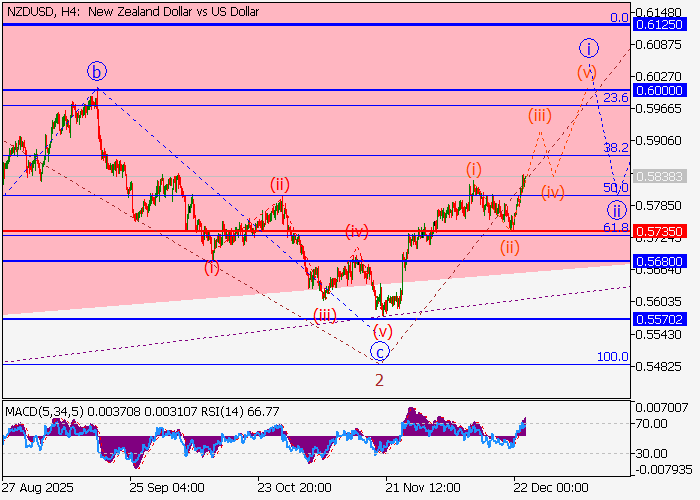
Task: Select the red (iii) wave label
Action: click(324, 315)
